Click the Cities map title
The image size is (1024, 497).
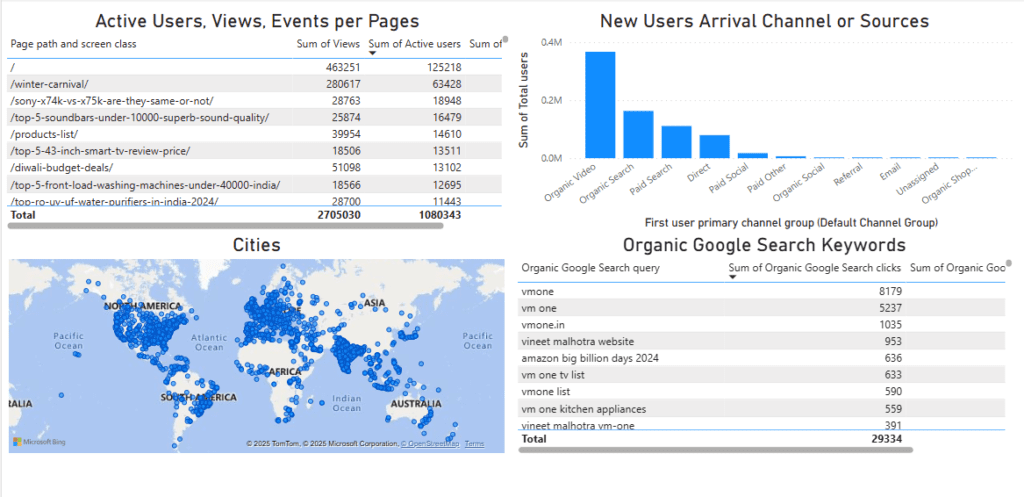pos(257,246)
